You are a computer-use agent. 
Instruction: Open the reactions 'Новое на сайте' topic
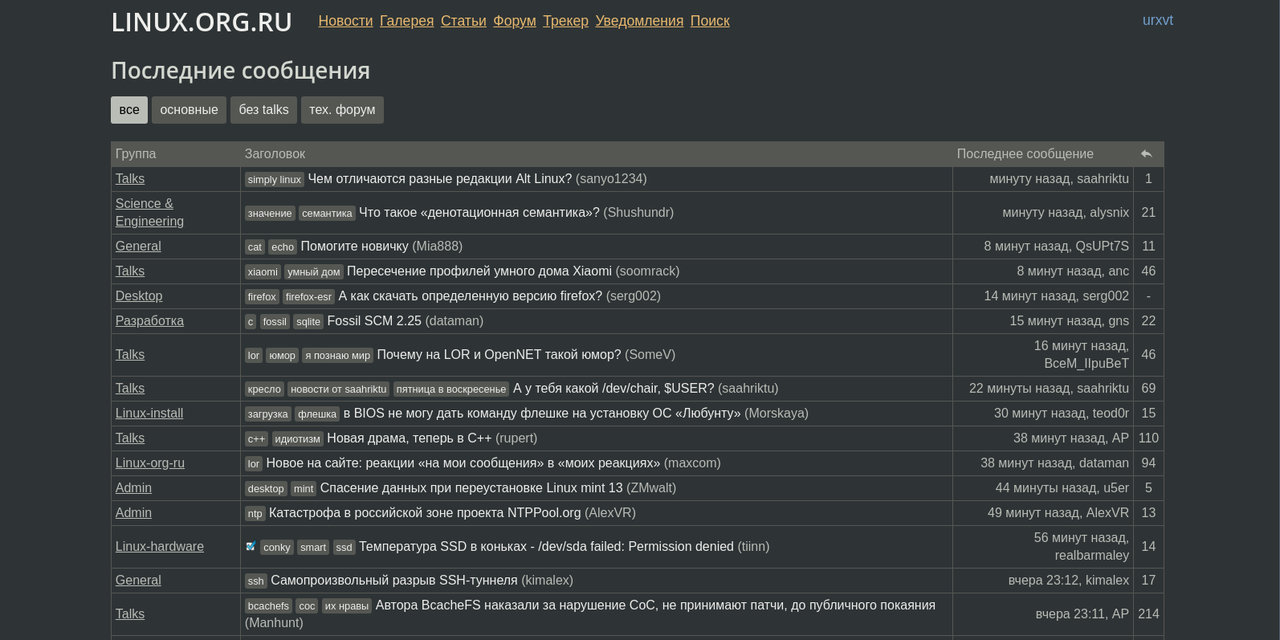tap(463, 463)
